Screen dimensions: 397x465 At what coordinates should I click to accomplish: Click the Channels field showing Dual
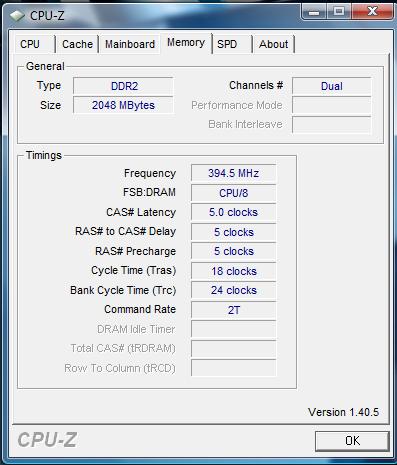332,86
